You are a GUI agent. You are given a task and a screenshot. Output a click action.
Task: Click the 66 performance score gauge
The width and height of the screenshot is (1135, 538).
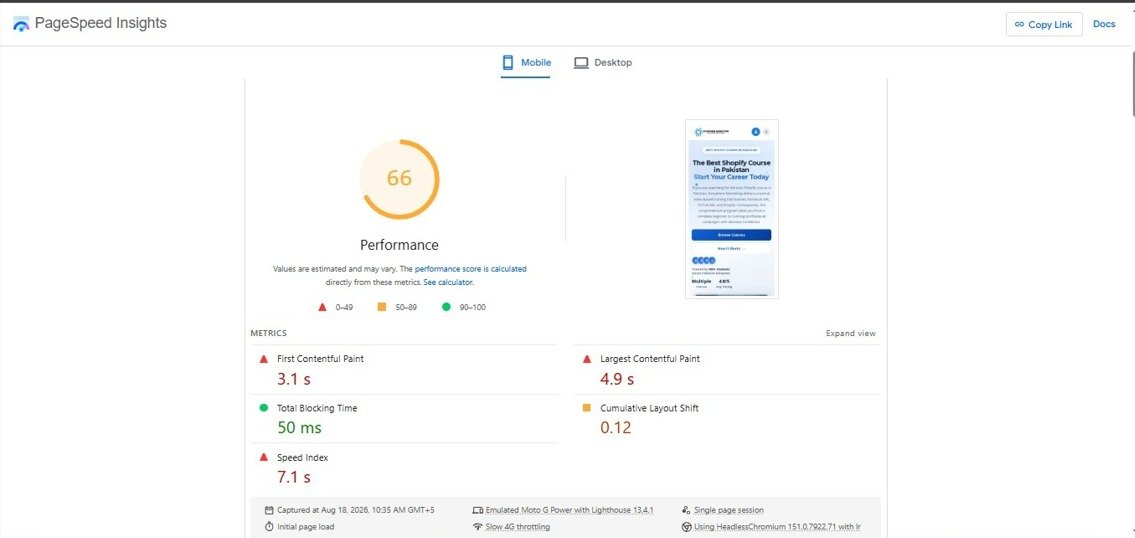(x=400, y=179)
